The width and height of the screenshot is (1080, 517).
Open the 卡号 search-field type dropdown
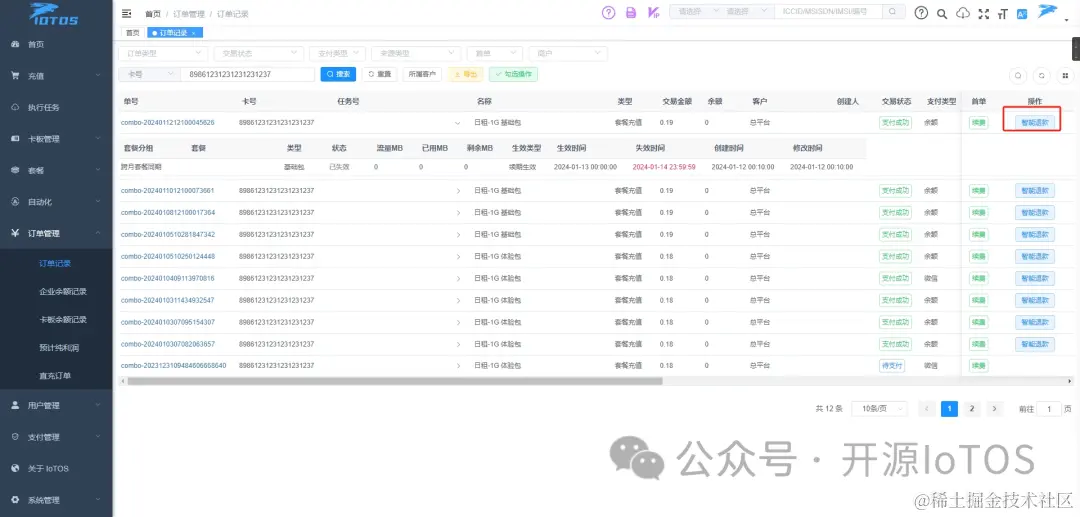coord(149,74)
